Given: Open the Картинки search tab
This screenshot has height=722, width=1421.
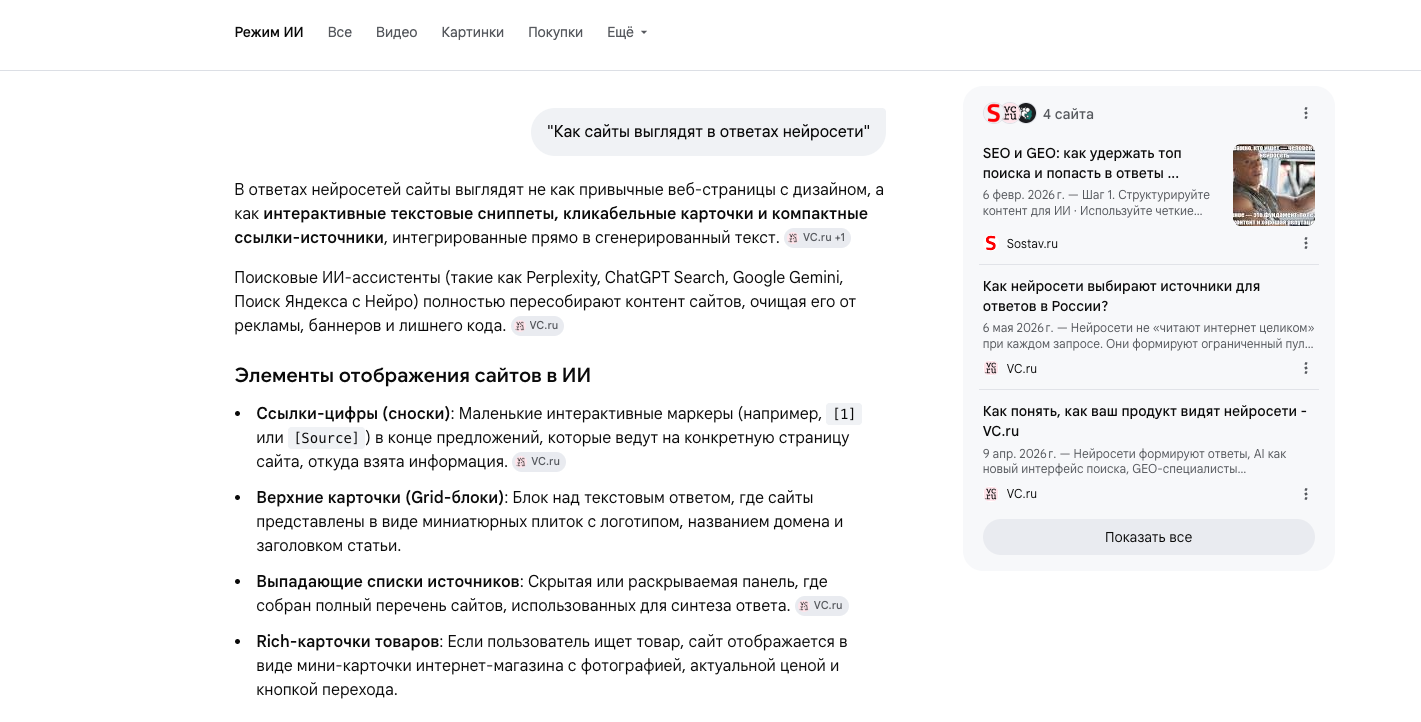Looking at the screenshot, I should pyautogui.click(x=473, y=32).
